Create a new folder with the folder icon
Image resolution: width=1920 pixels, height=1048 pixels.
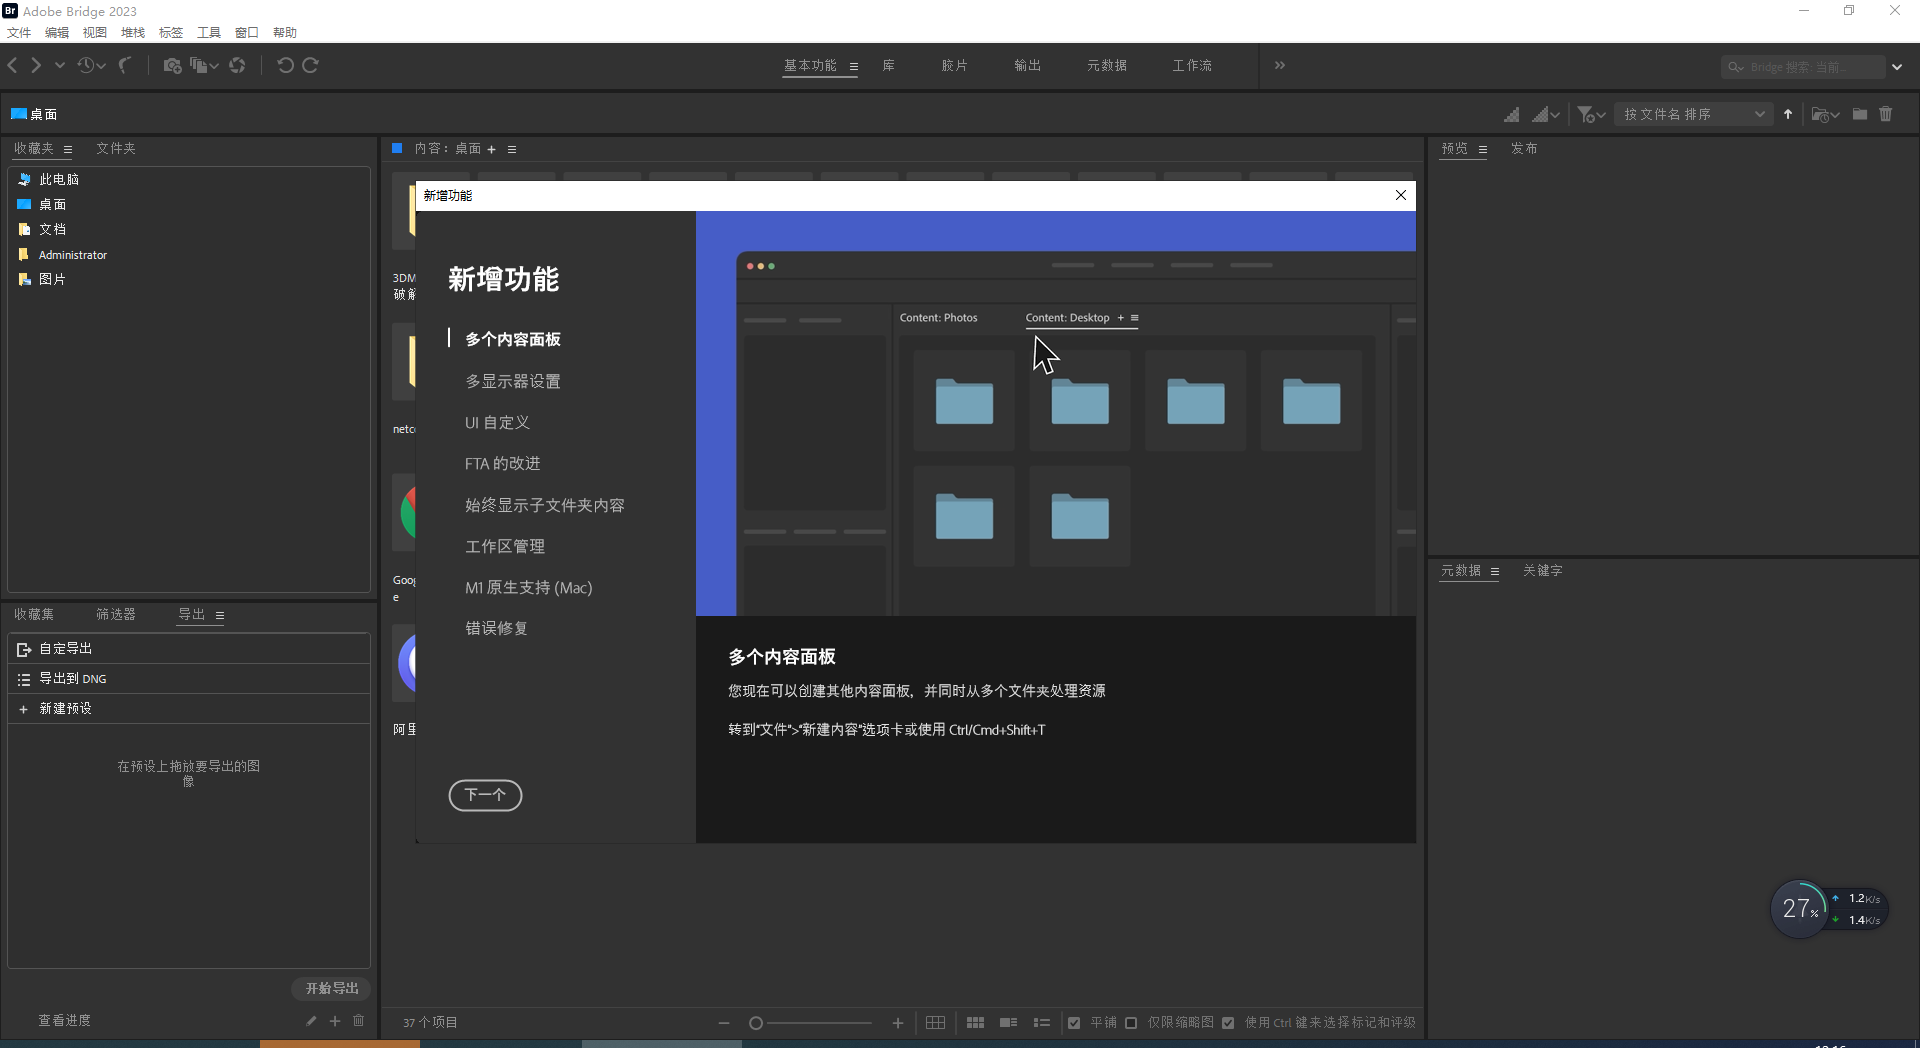[x=1860, y=114]
